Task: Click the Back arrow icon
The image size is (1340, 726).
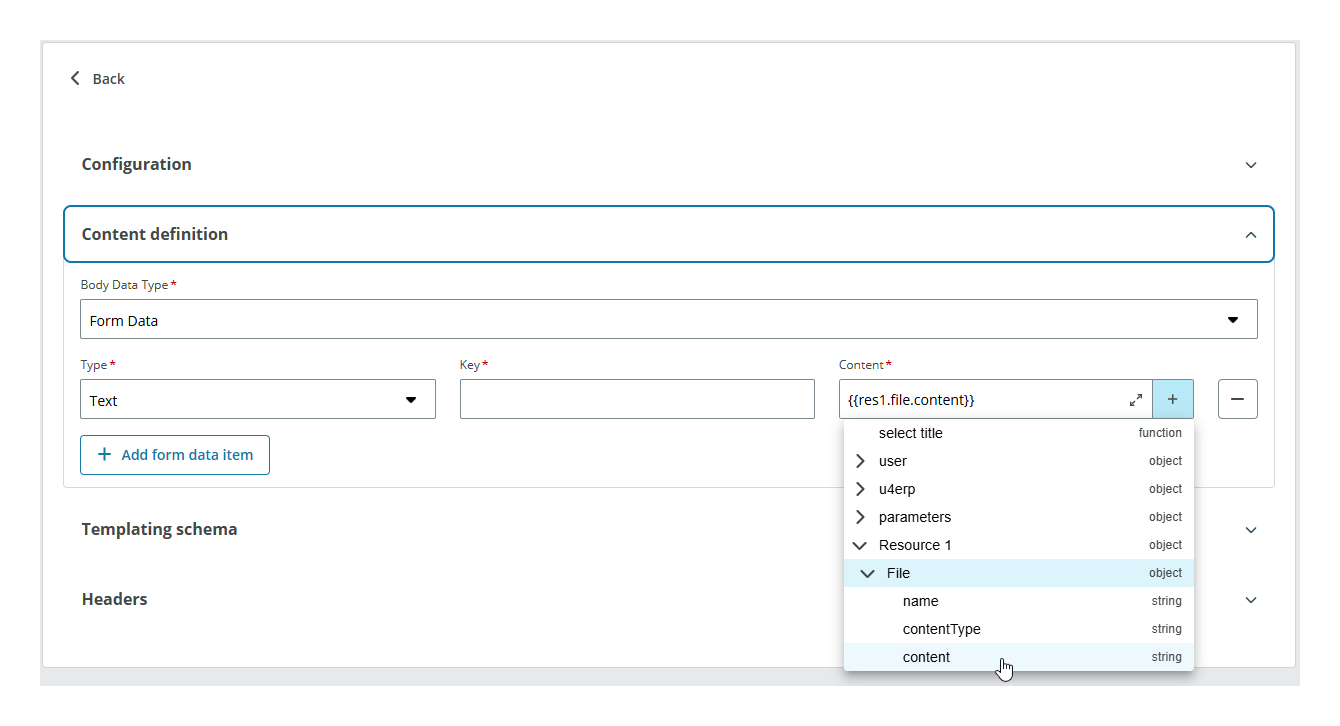Action: coord(74,77)
